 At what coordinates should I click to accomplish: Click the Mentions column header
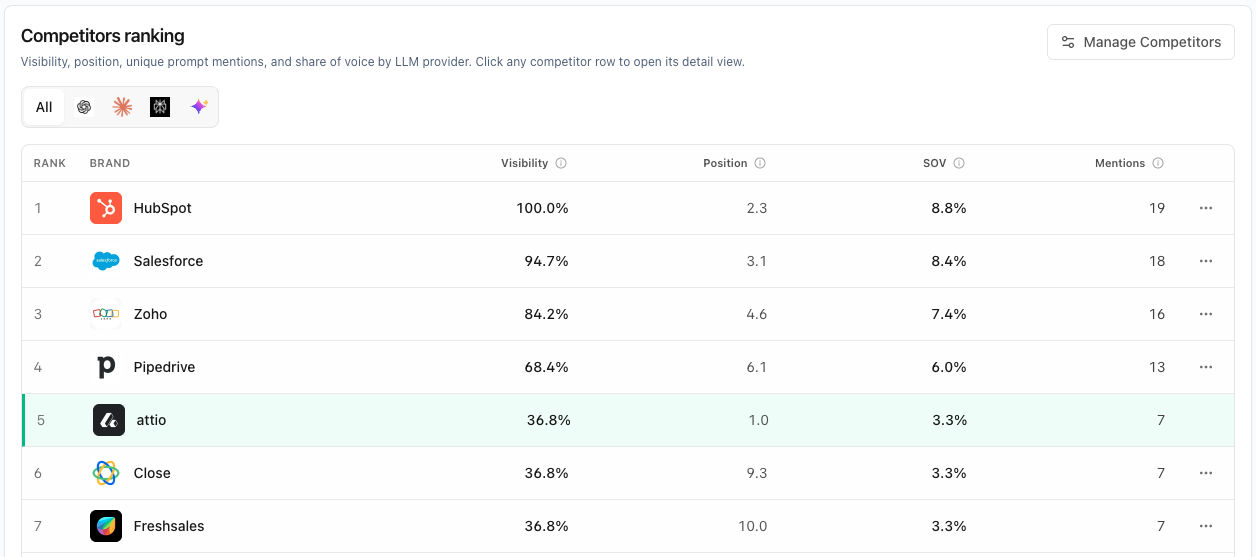pyautogui.click(x=1120, y=163)
